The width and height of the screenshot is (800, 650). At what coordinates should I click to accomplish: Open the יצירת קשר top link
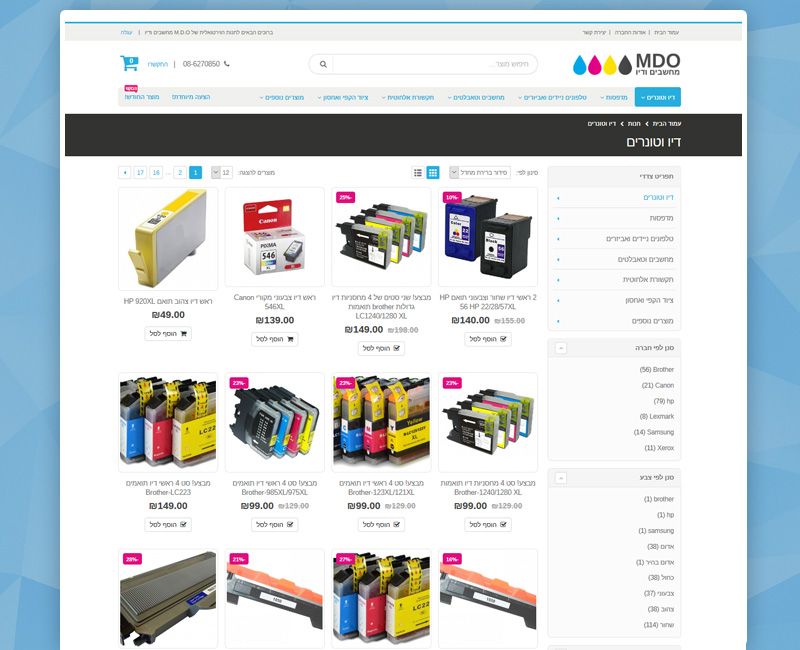coord(594,32)
